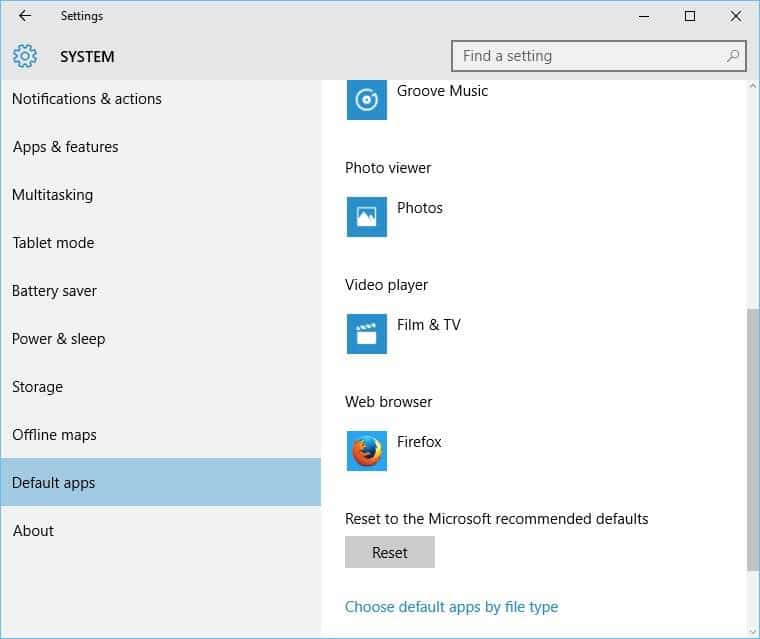Image resolution: width=760 pixels, height=639 pixels.
Task: Select Default apps in sidebar
Action: click(160, 482)
